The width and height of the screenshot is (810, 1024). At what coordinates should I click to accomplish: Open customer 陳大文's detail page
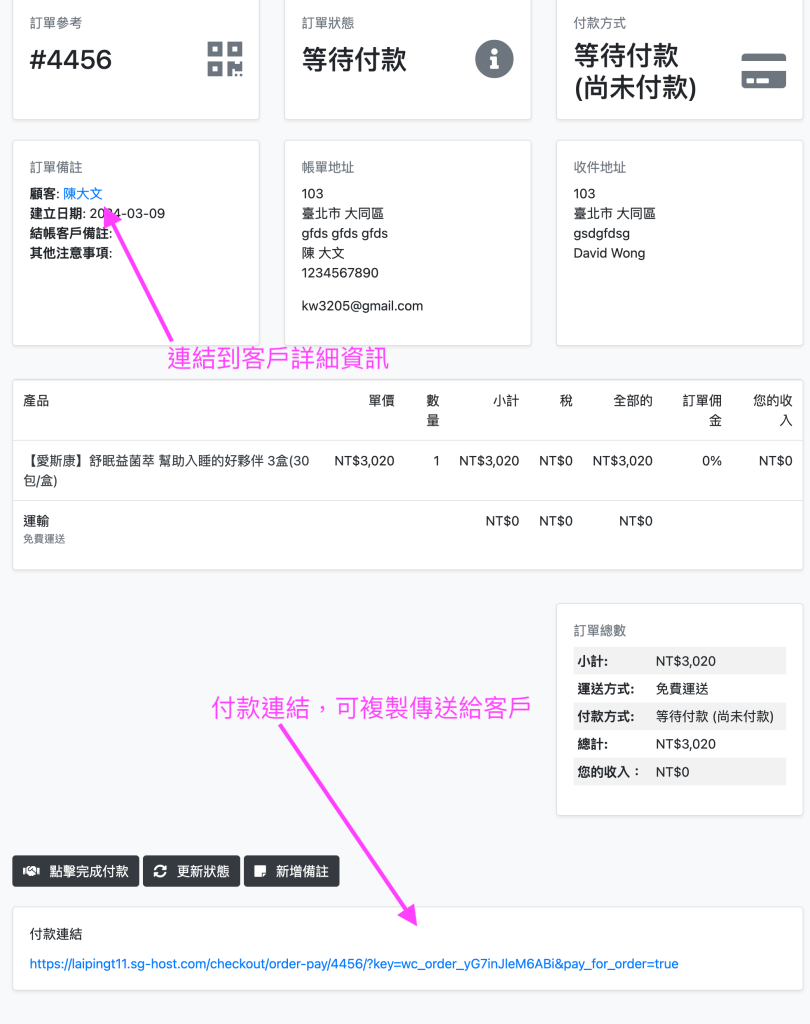click(x=83, y=194)
